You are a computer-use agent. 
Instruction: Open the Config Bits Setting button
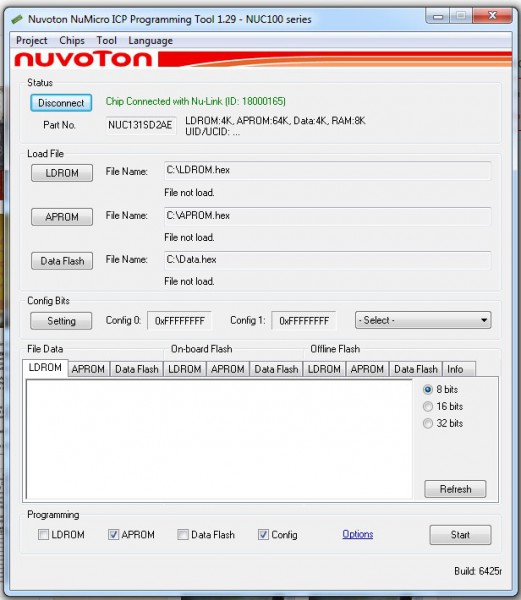click(61, 321)
